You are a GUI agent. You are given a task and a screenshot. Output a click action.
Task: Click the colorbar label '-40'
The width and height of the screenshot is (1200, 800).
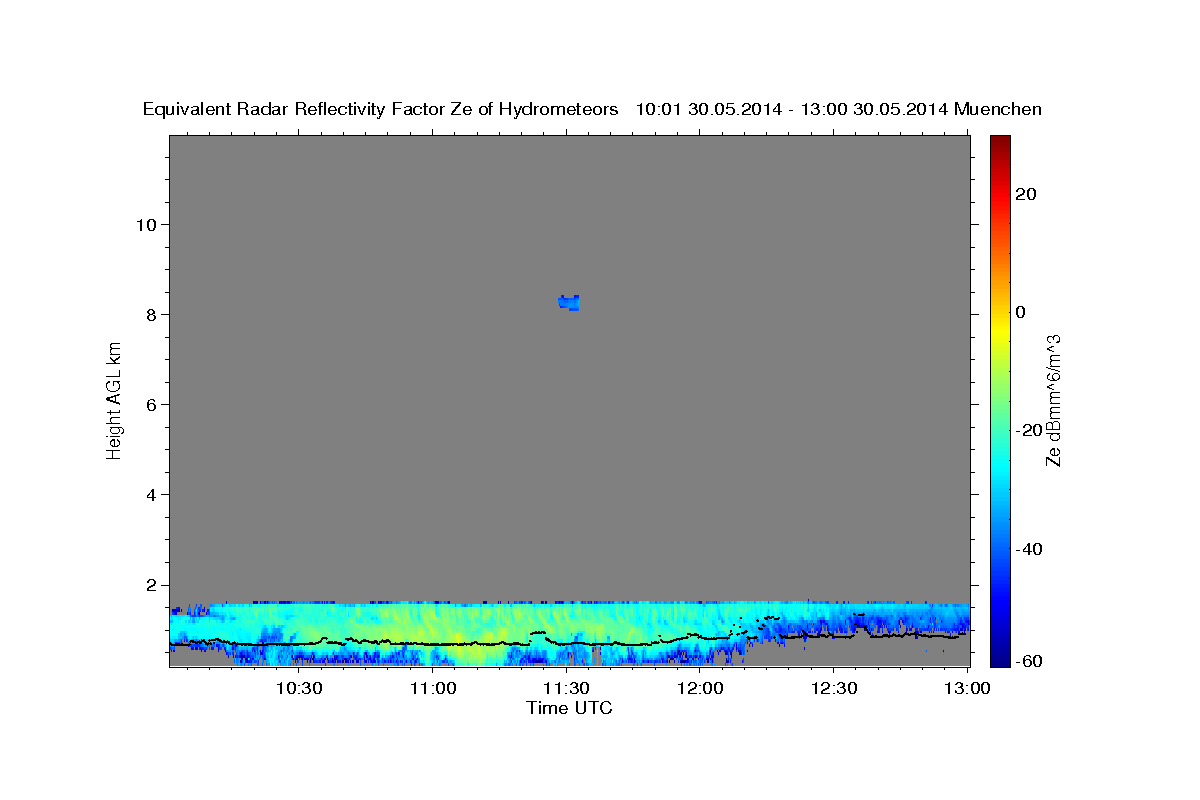coord(1029,549)
